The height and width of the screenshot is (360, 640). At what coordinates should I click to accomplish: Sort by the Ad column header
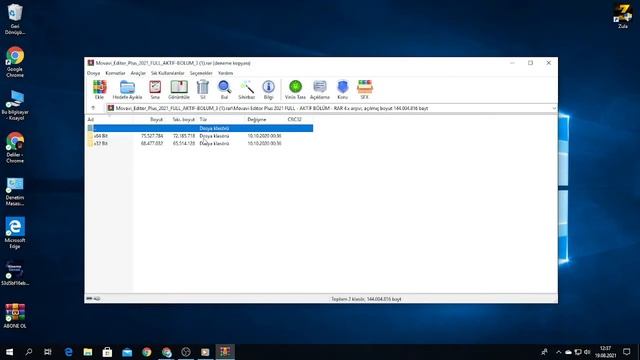click(91, 120)
